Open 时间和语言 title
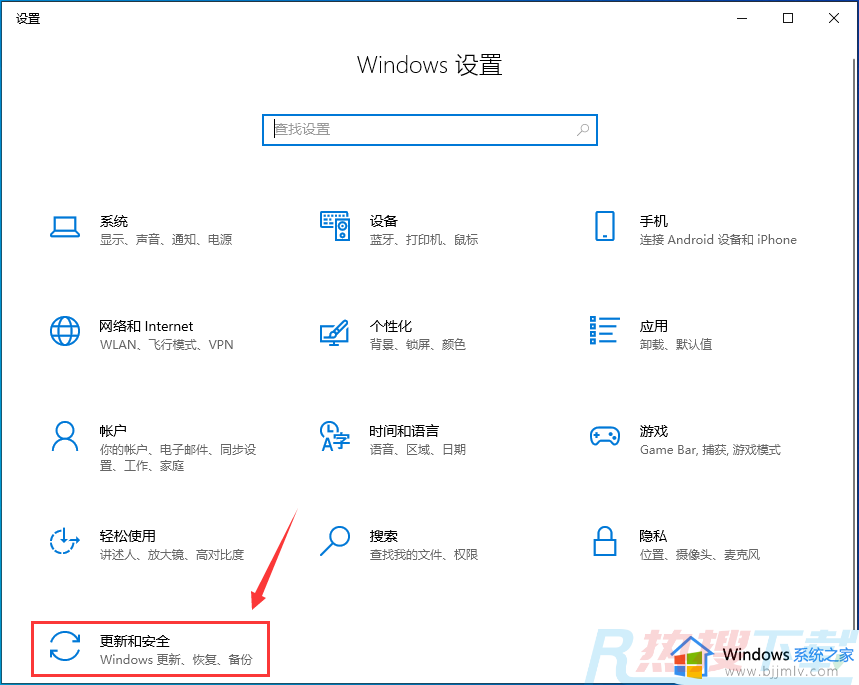The image size is (859, 685). [x=404, y=431]
